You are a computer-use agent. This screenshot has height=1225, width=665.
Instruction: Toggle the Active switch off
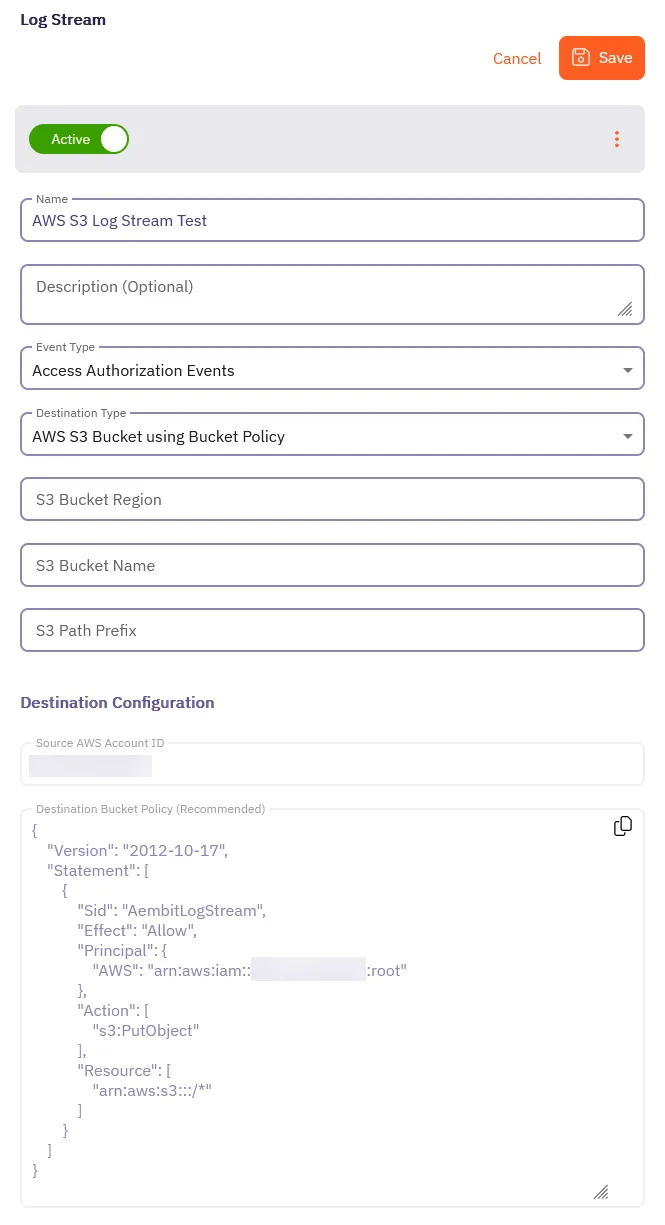[113, 139]
